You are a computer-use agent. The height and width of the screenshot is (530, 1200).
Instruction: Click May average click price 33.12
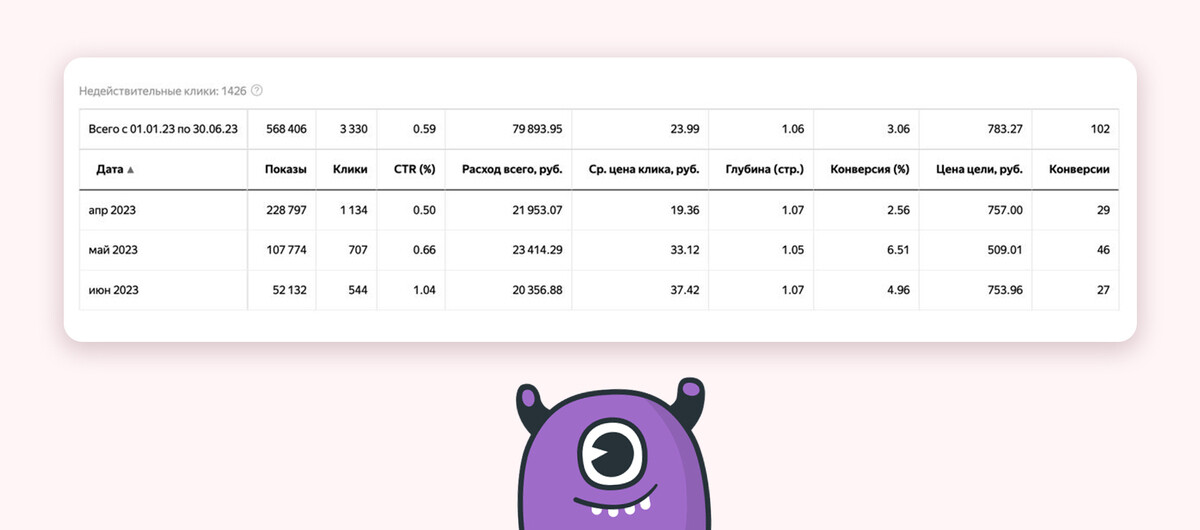click(x=683, y=250)
